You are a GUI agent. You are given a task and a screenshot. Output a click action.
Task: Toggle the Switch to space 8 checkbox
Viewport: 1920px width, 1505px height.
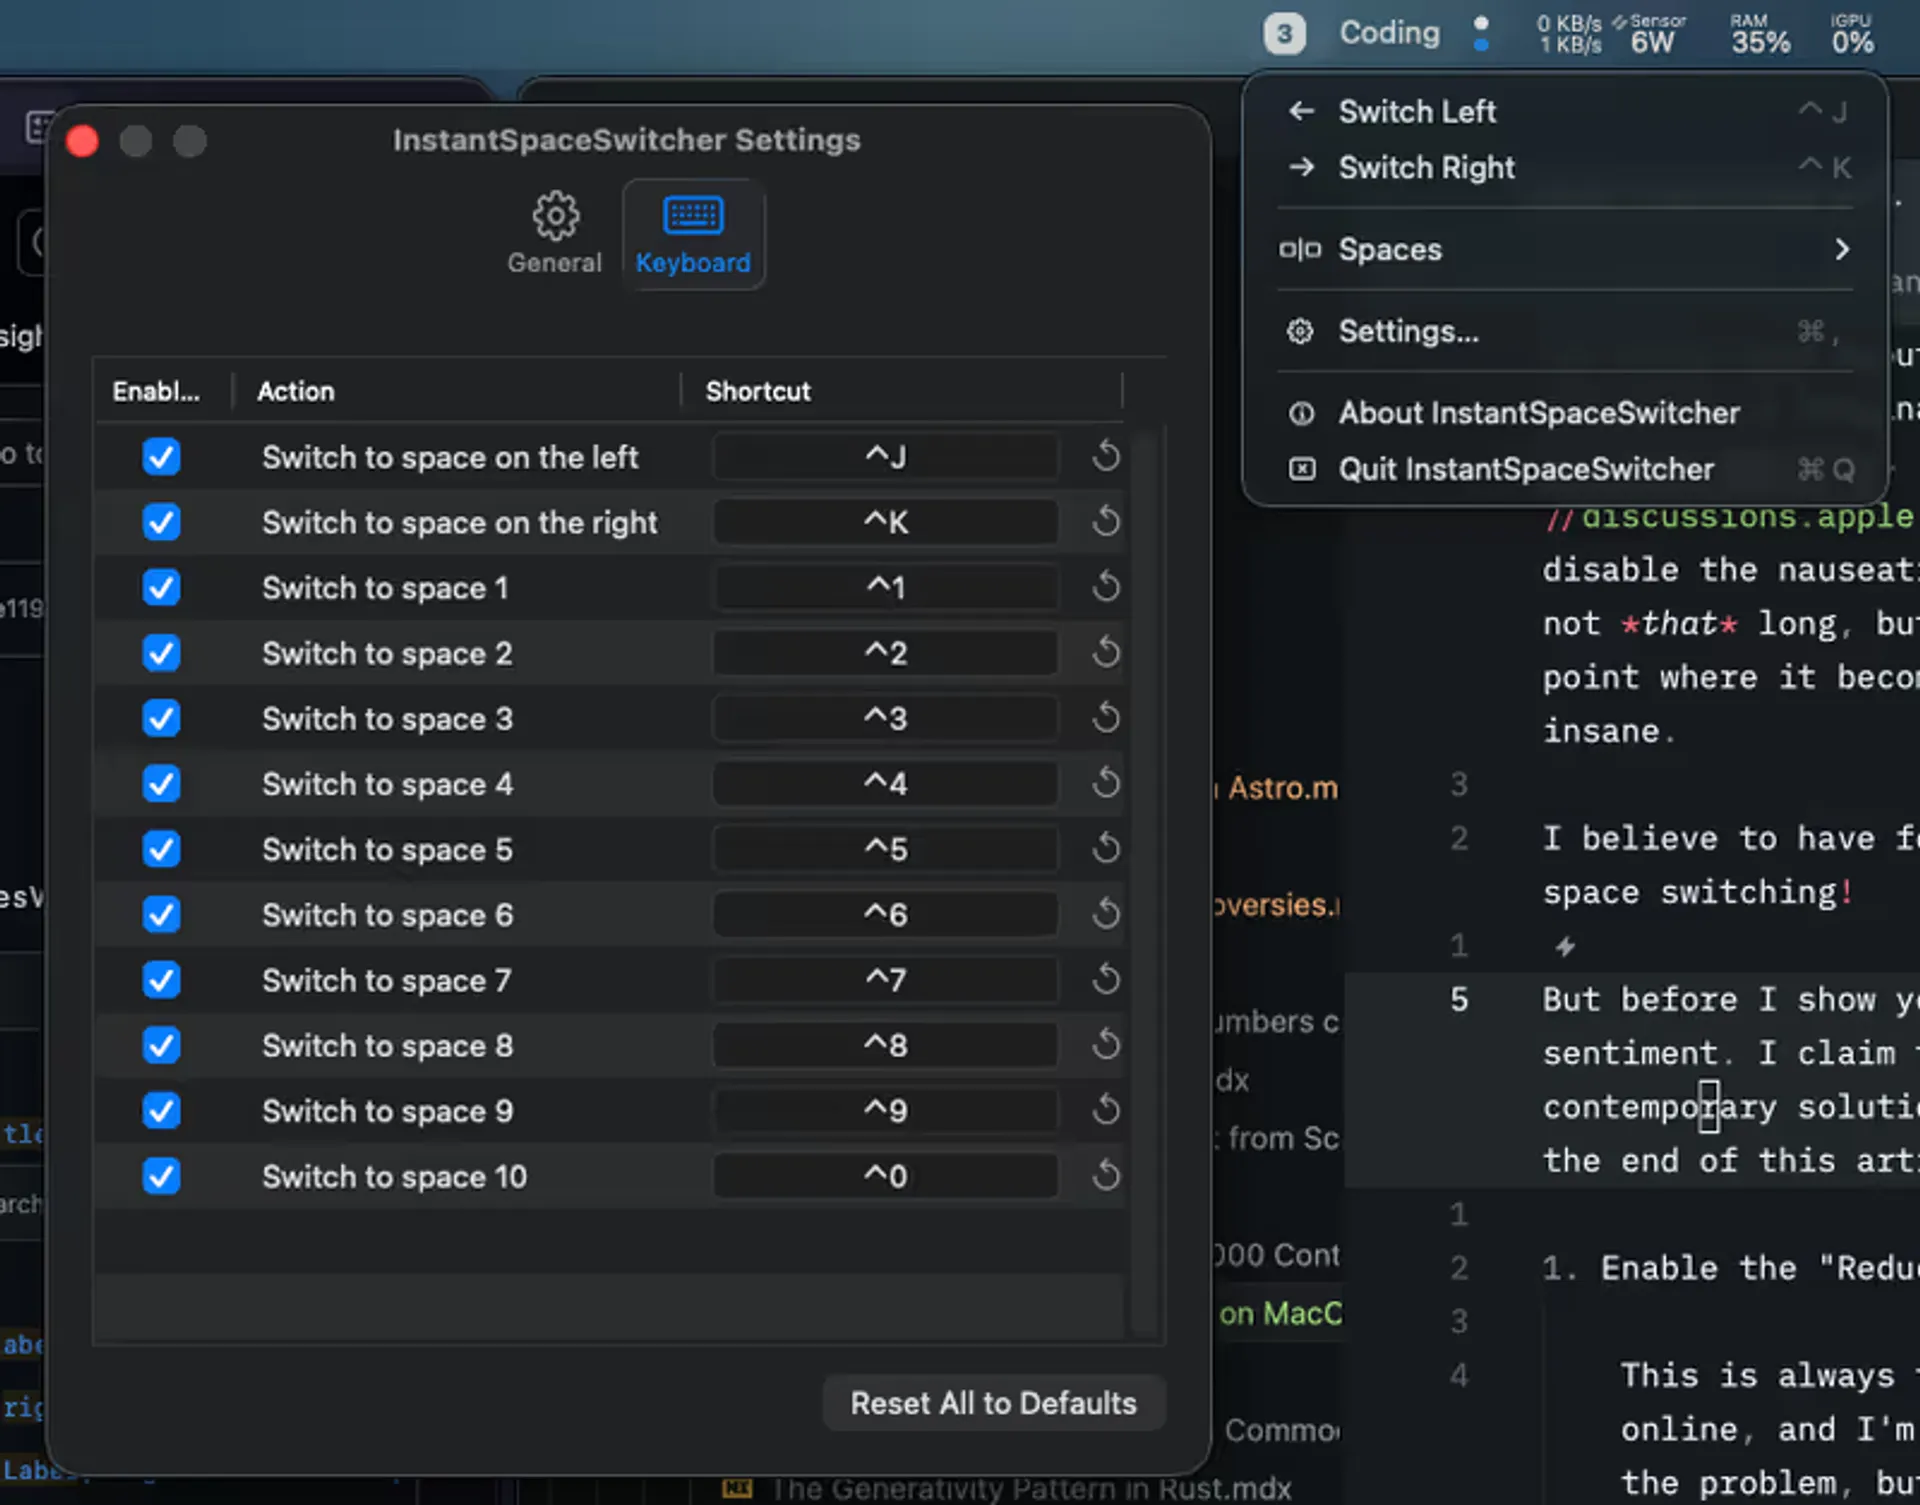[x=161, y=1045]
